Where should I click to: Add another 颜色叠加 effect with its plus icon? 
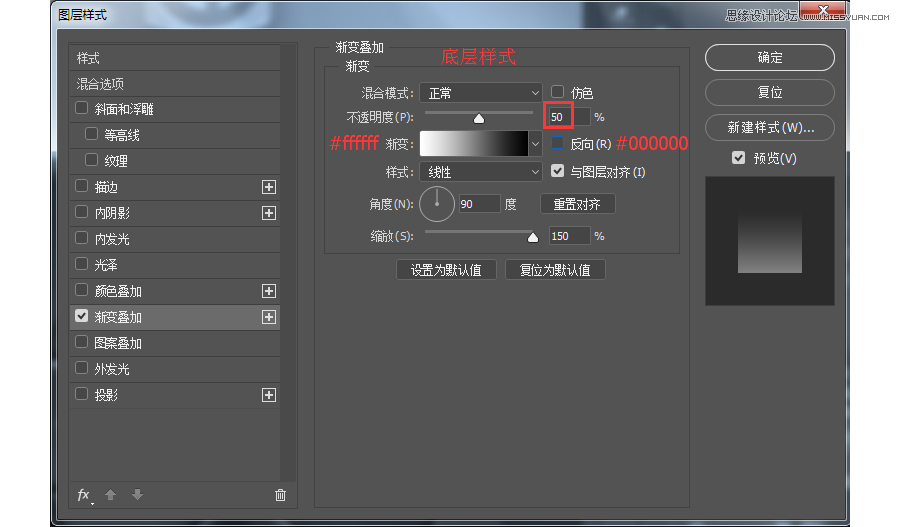click(269, 291)
